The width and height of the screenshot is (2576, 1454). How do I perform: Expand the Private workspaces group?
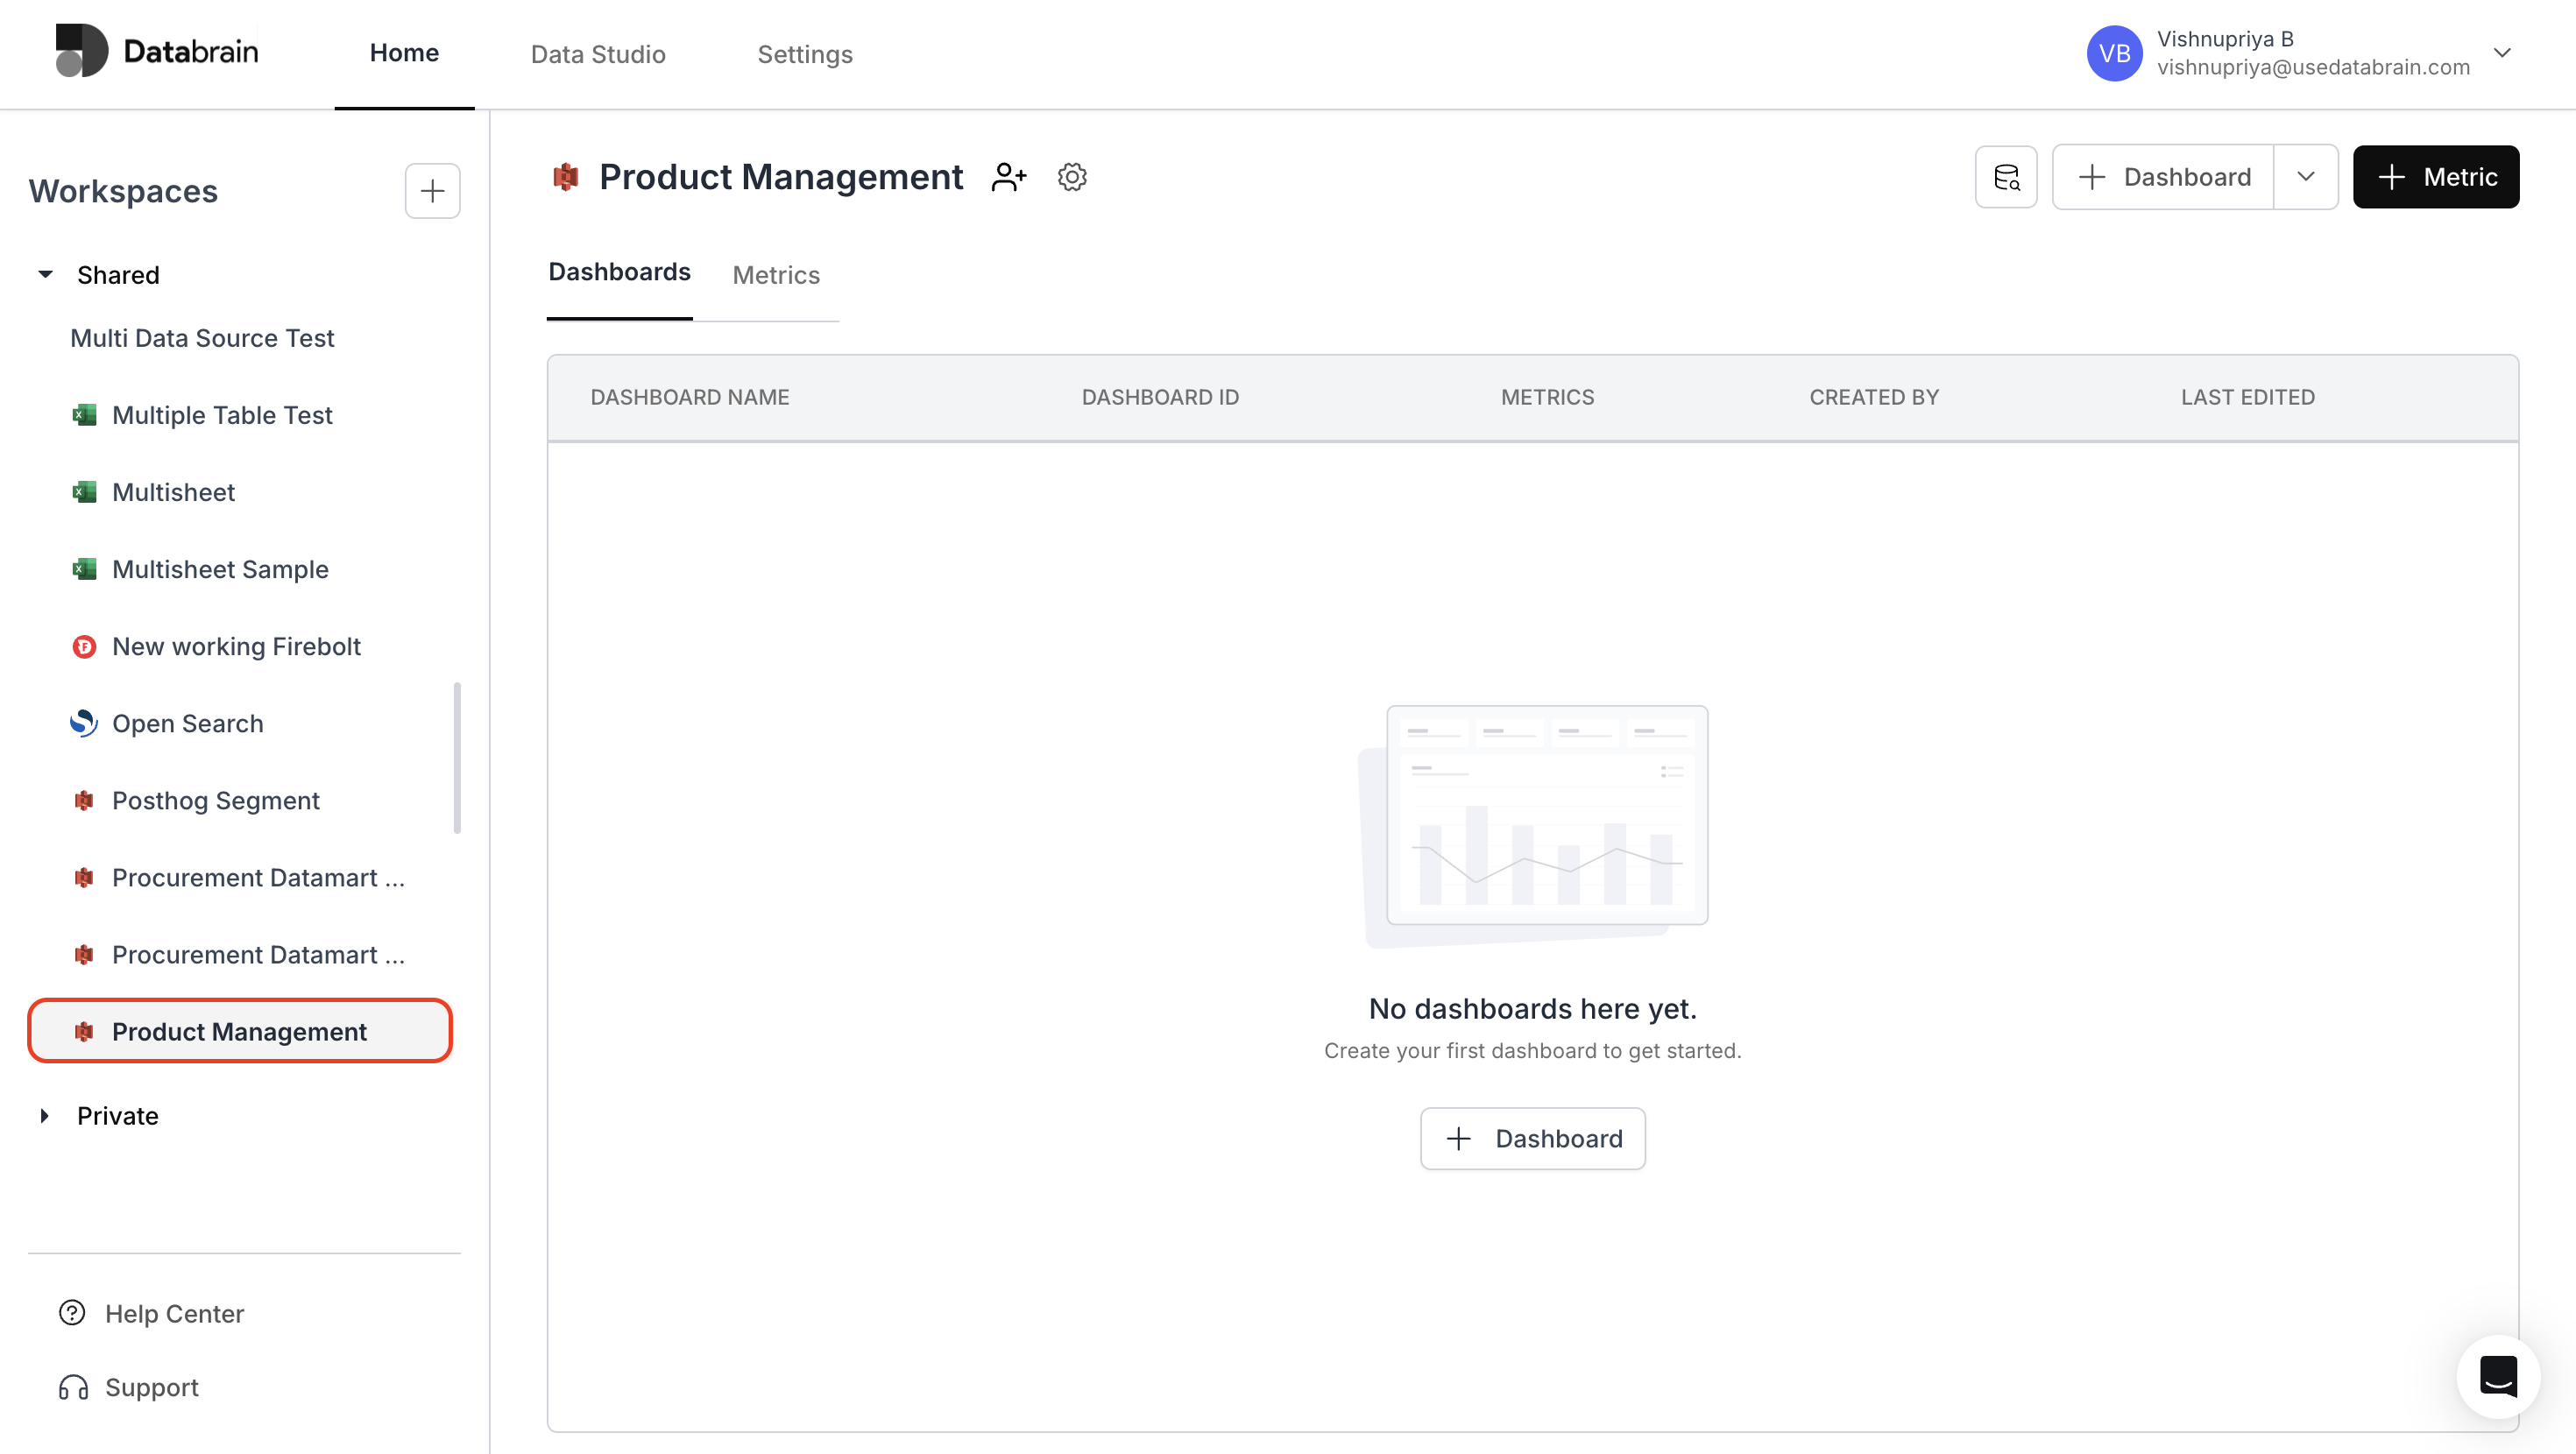click(45, 1115)
